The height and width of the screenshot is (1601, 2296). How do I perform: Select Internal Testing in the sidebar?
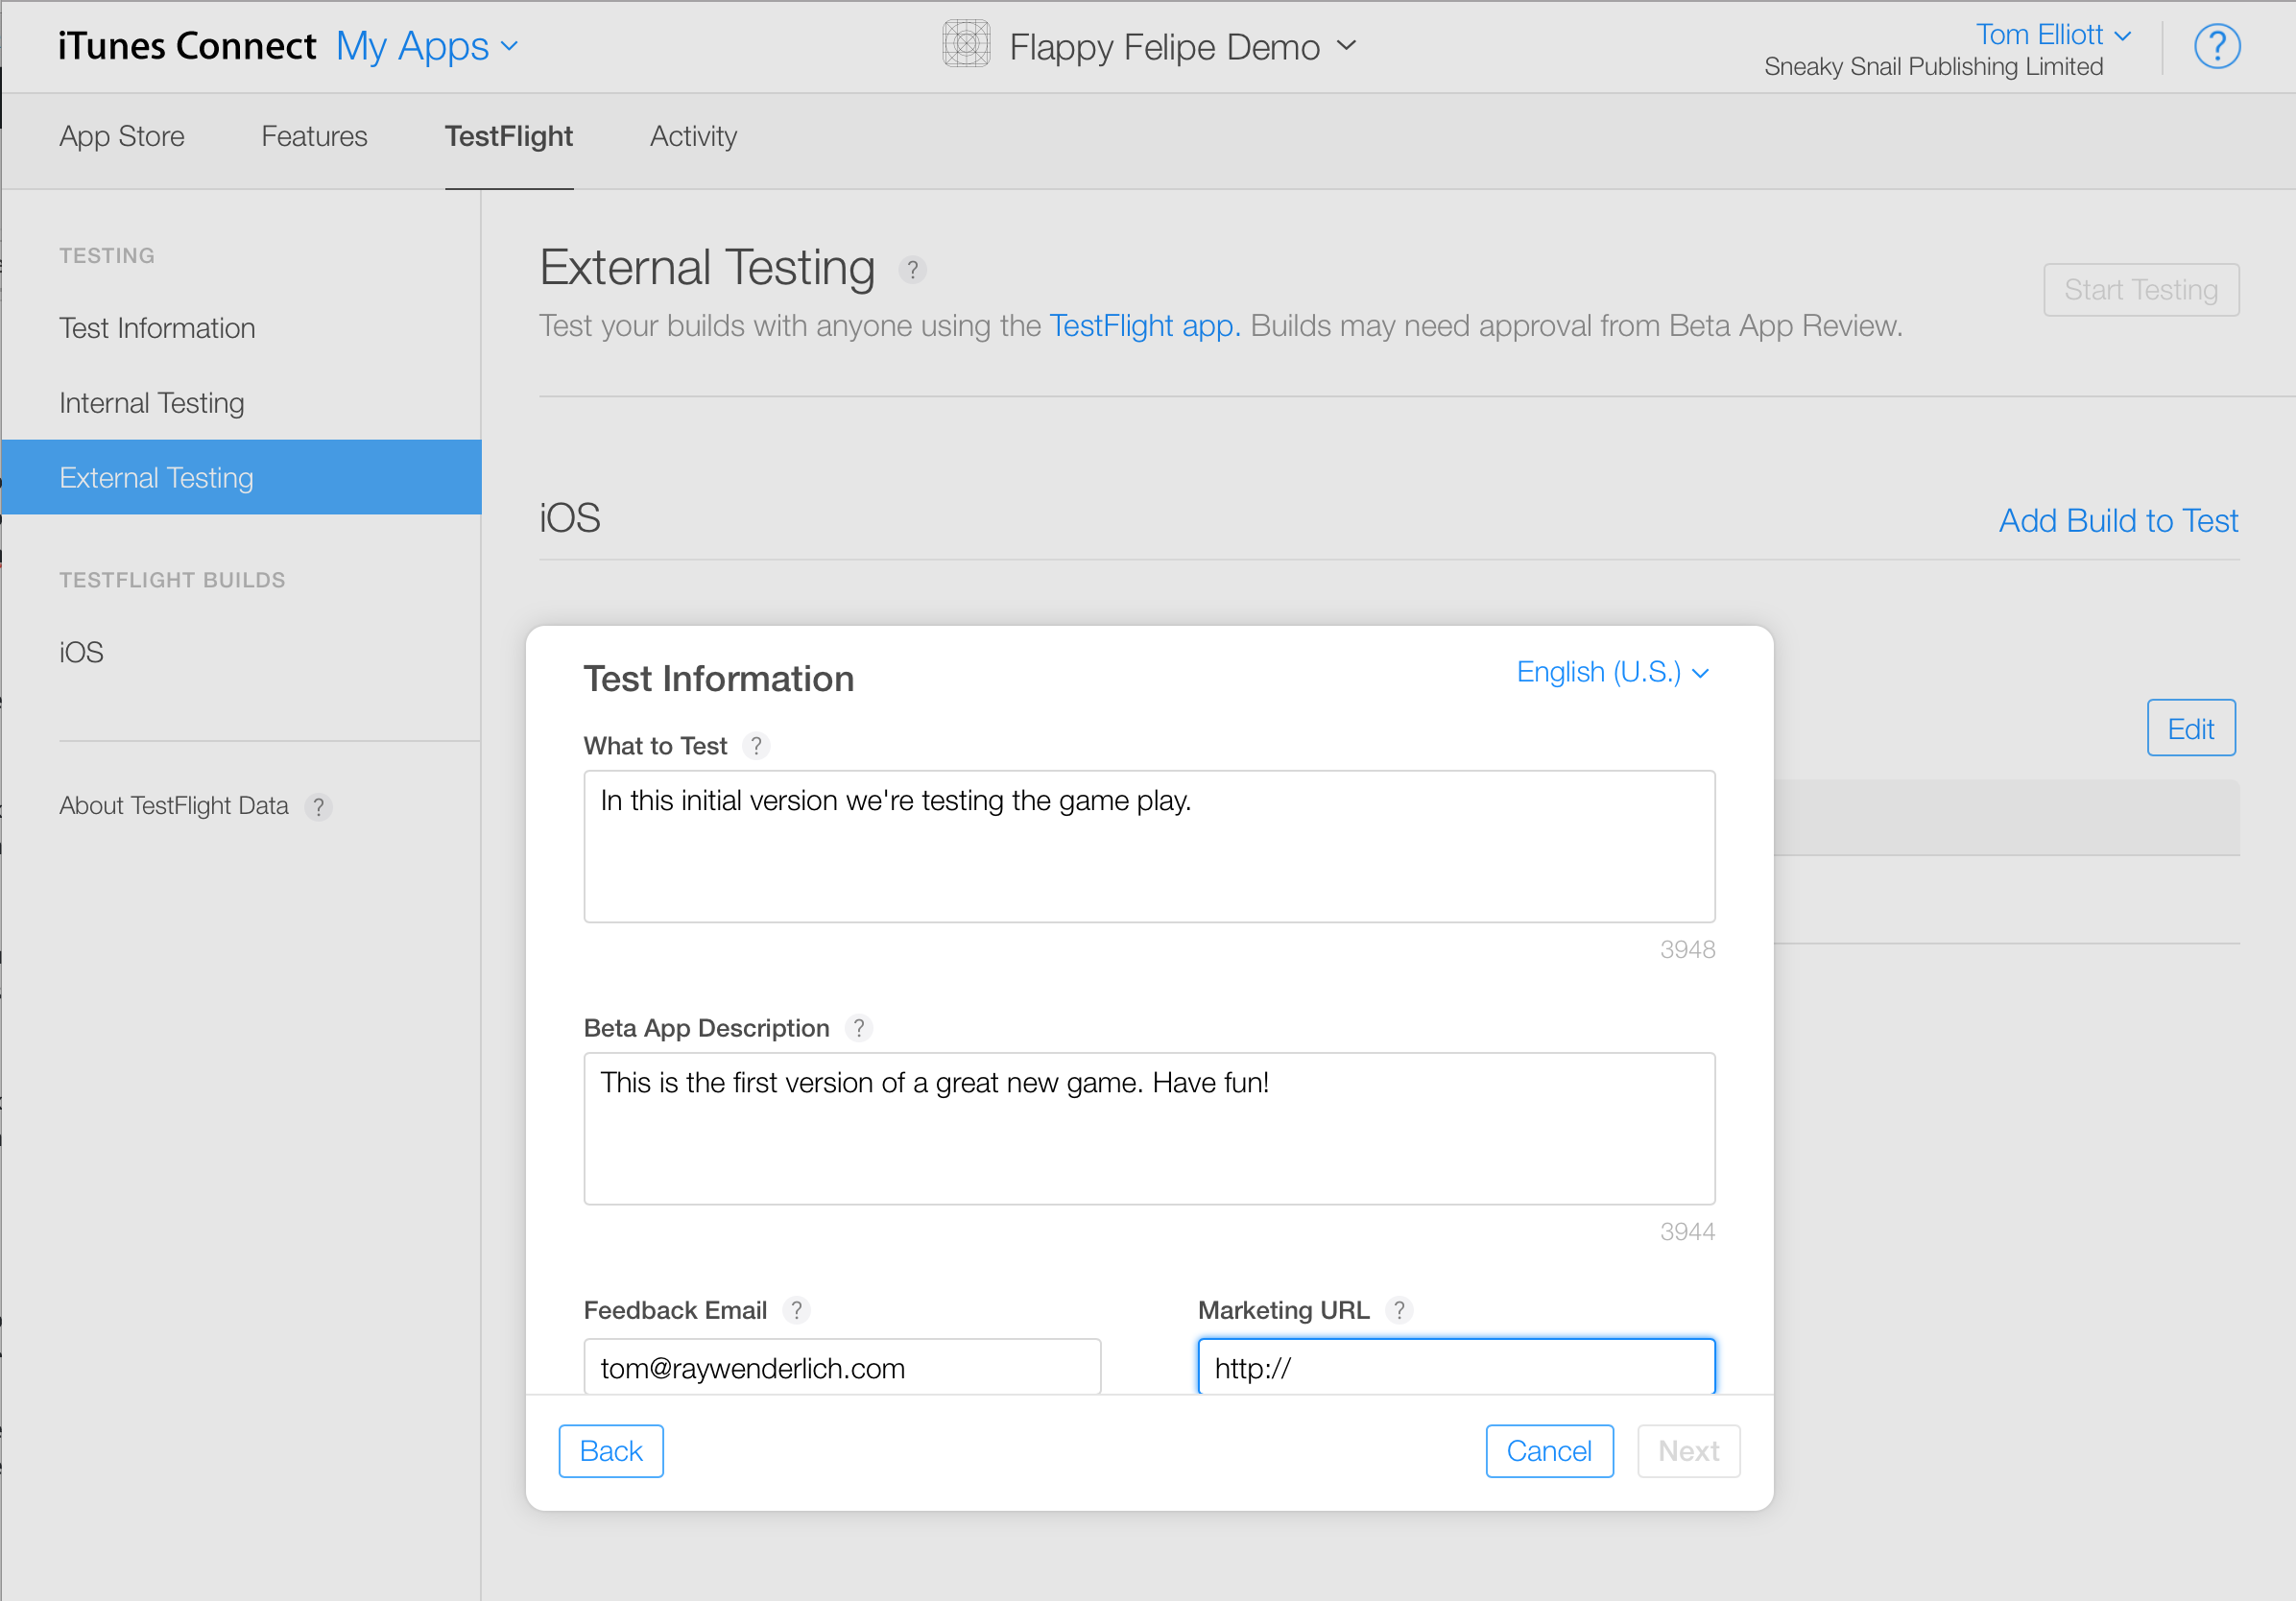pos(152,403)
